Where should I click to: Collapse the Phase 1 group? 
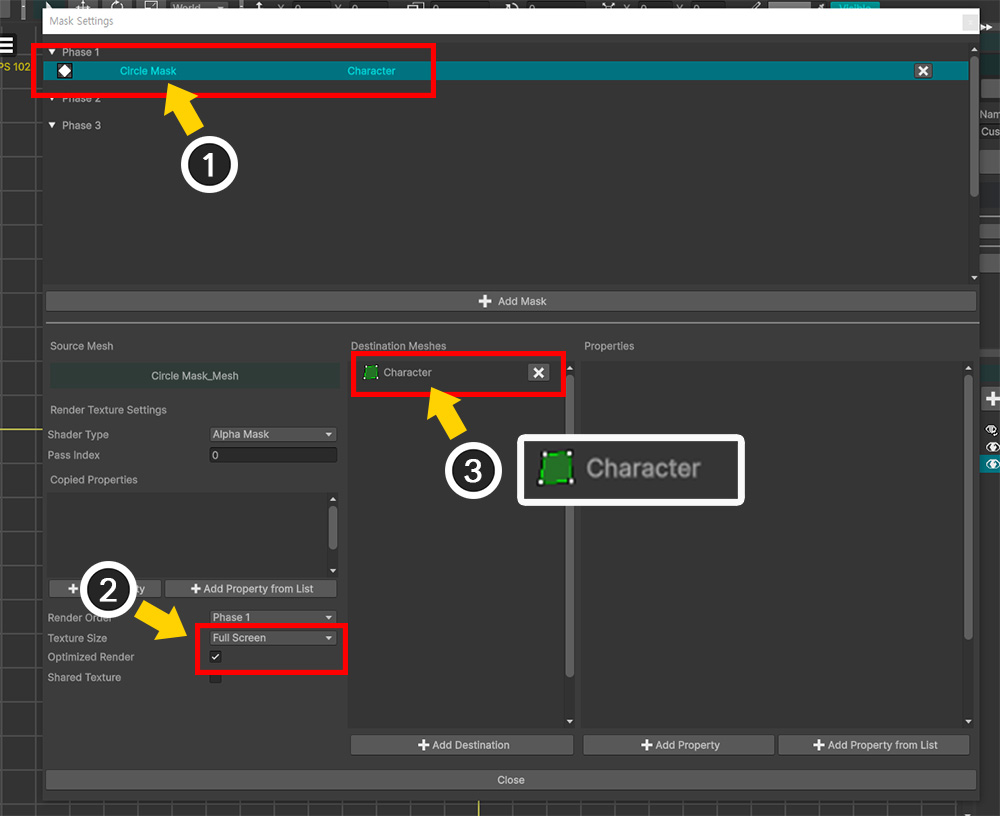tap(52, 52)
